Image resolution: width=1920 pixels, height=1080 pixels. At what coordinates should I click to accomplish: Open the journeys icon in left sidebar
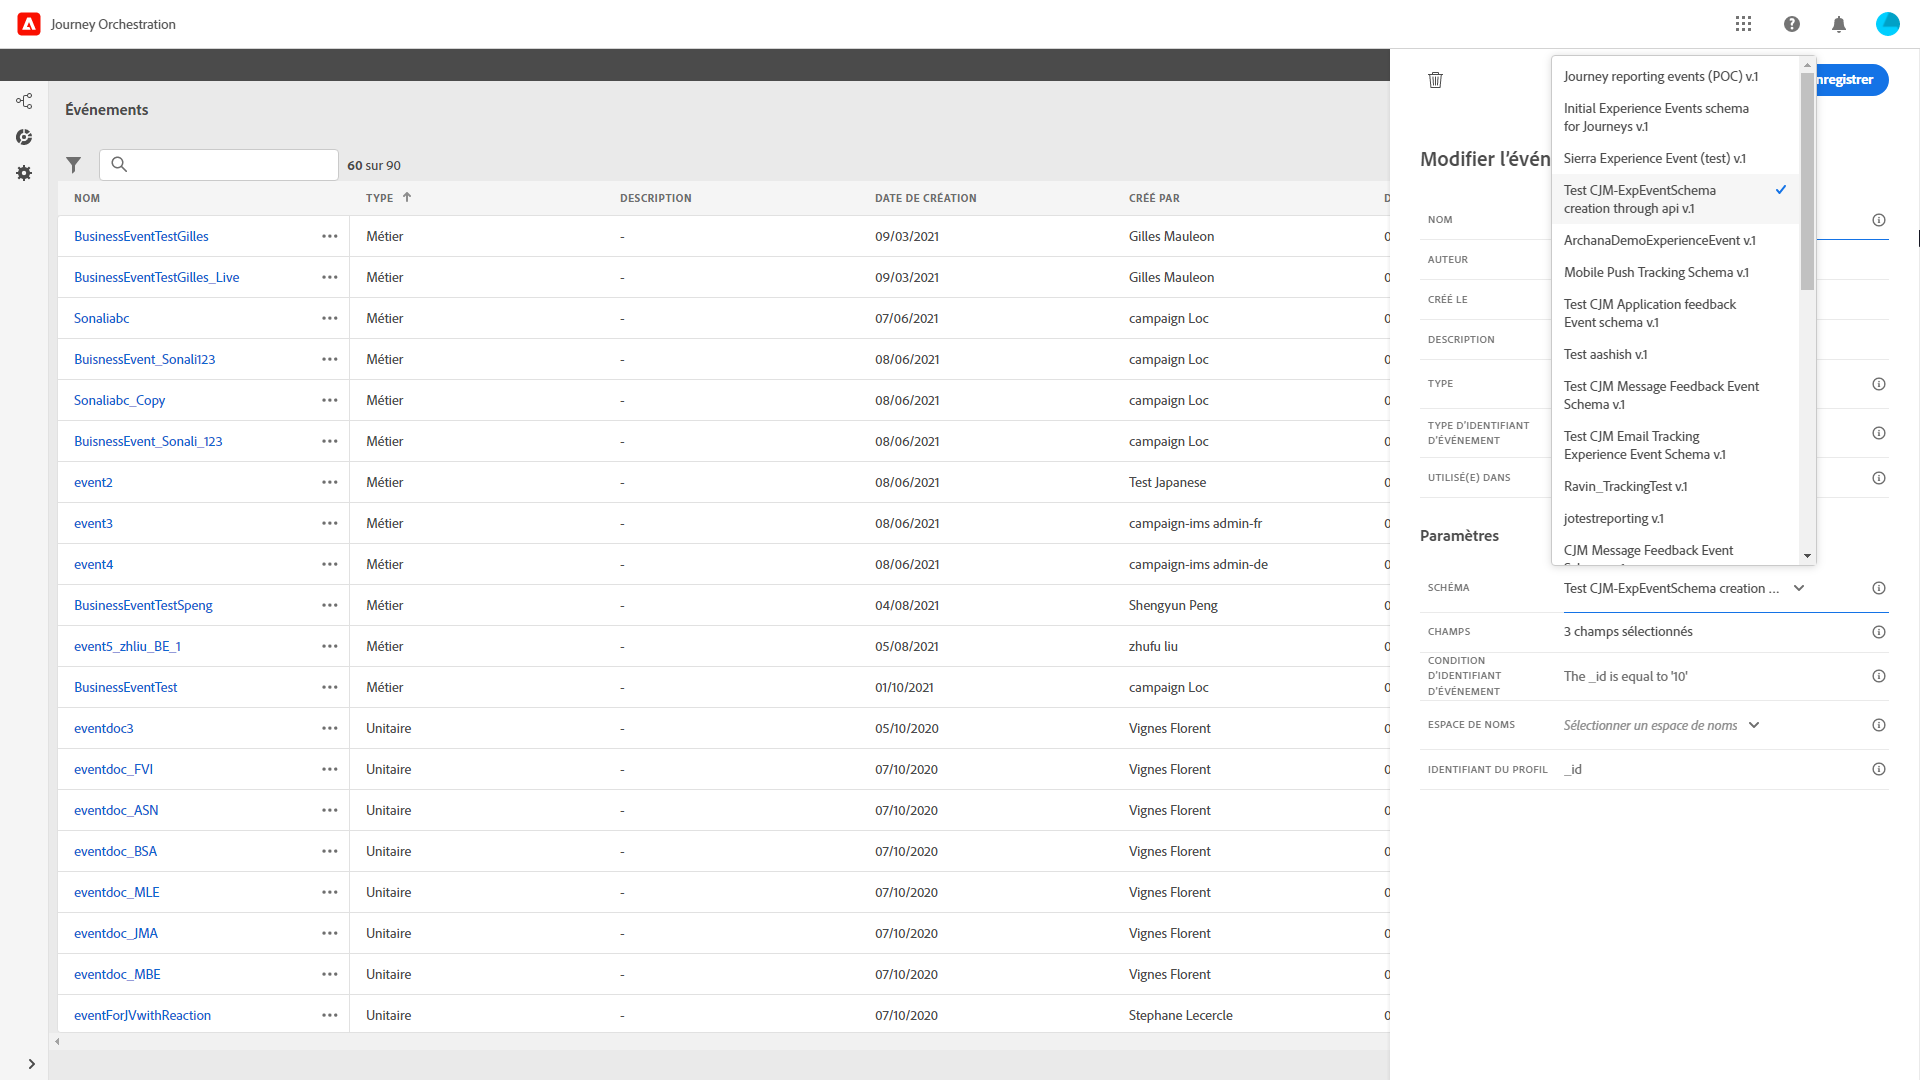tap(24, 101)
